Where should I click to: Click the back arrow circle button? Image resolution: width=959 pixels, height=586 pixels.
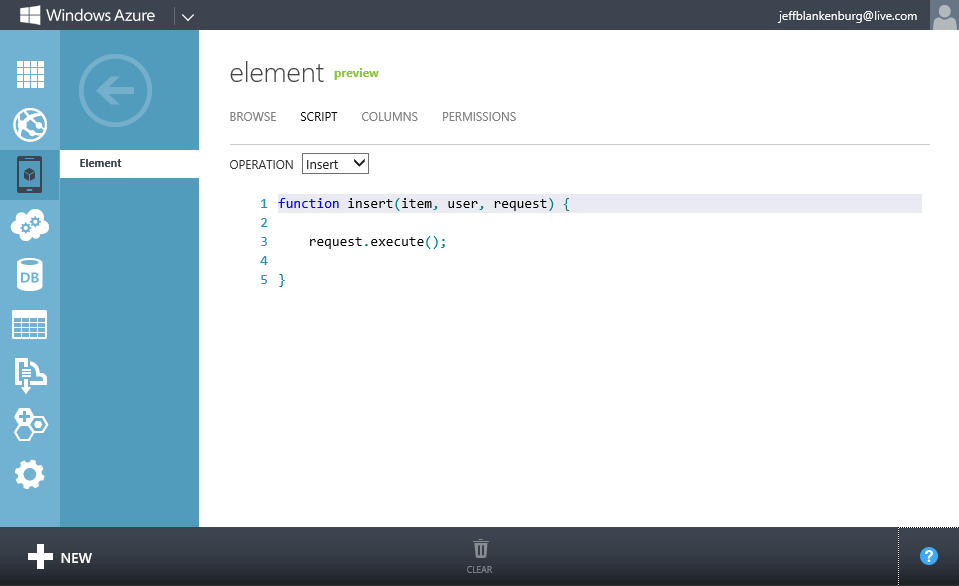click(x=115, y=92)
